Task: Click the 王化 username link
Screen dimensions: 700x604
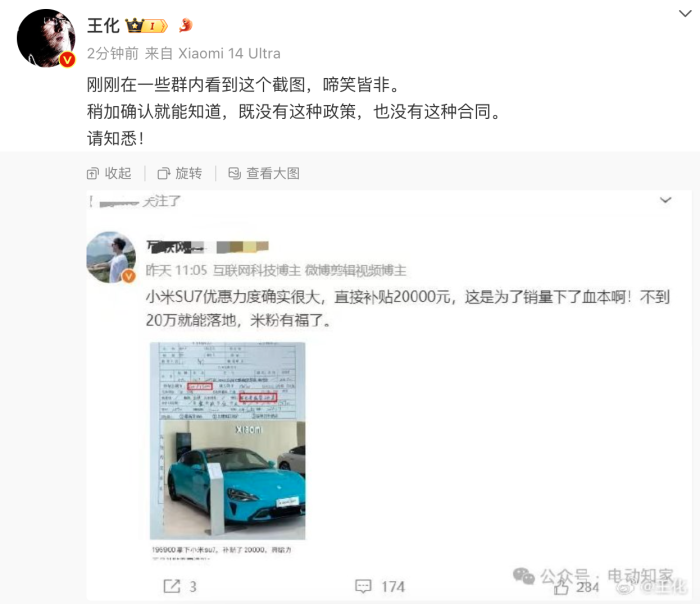Action: [x=103, y=25]
